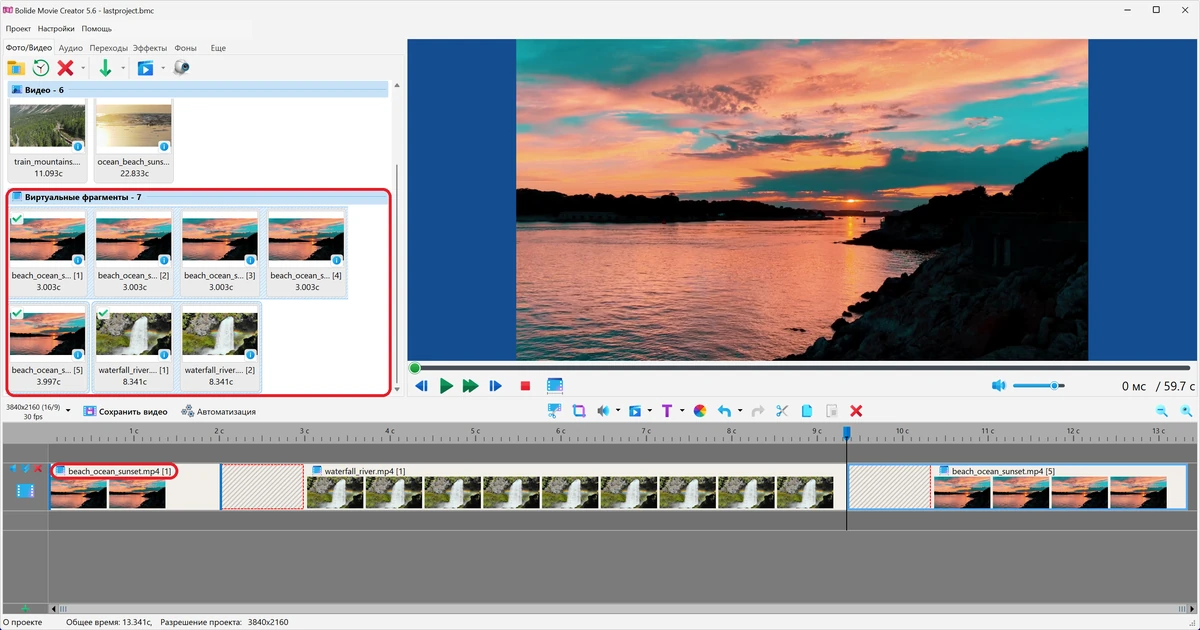This screenshot has height=630, width=1200.
Task: Switch to the Аудио tab
Action: coord(70,48)
